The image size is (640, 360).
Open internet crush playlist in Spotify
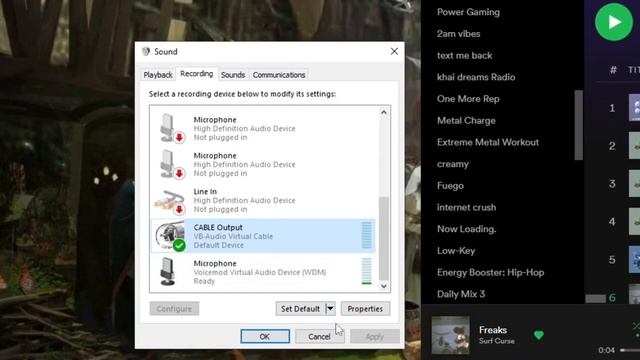(x=467, y=207)
